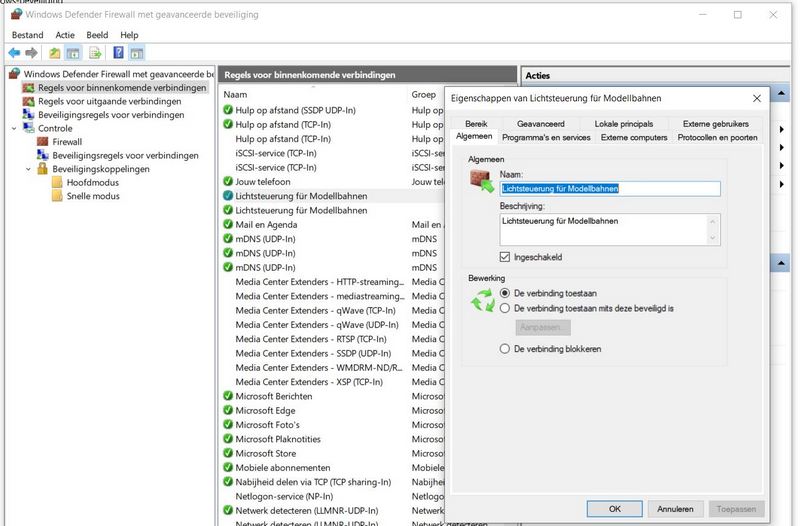Click the Naam text field
800x526 pixels.
(x=610, y=189)
